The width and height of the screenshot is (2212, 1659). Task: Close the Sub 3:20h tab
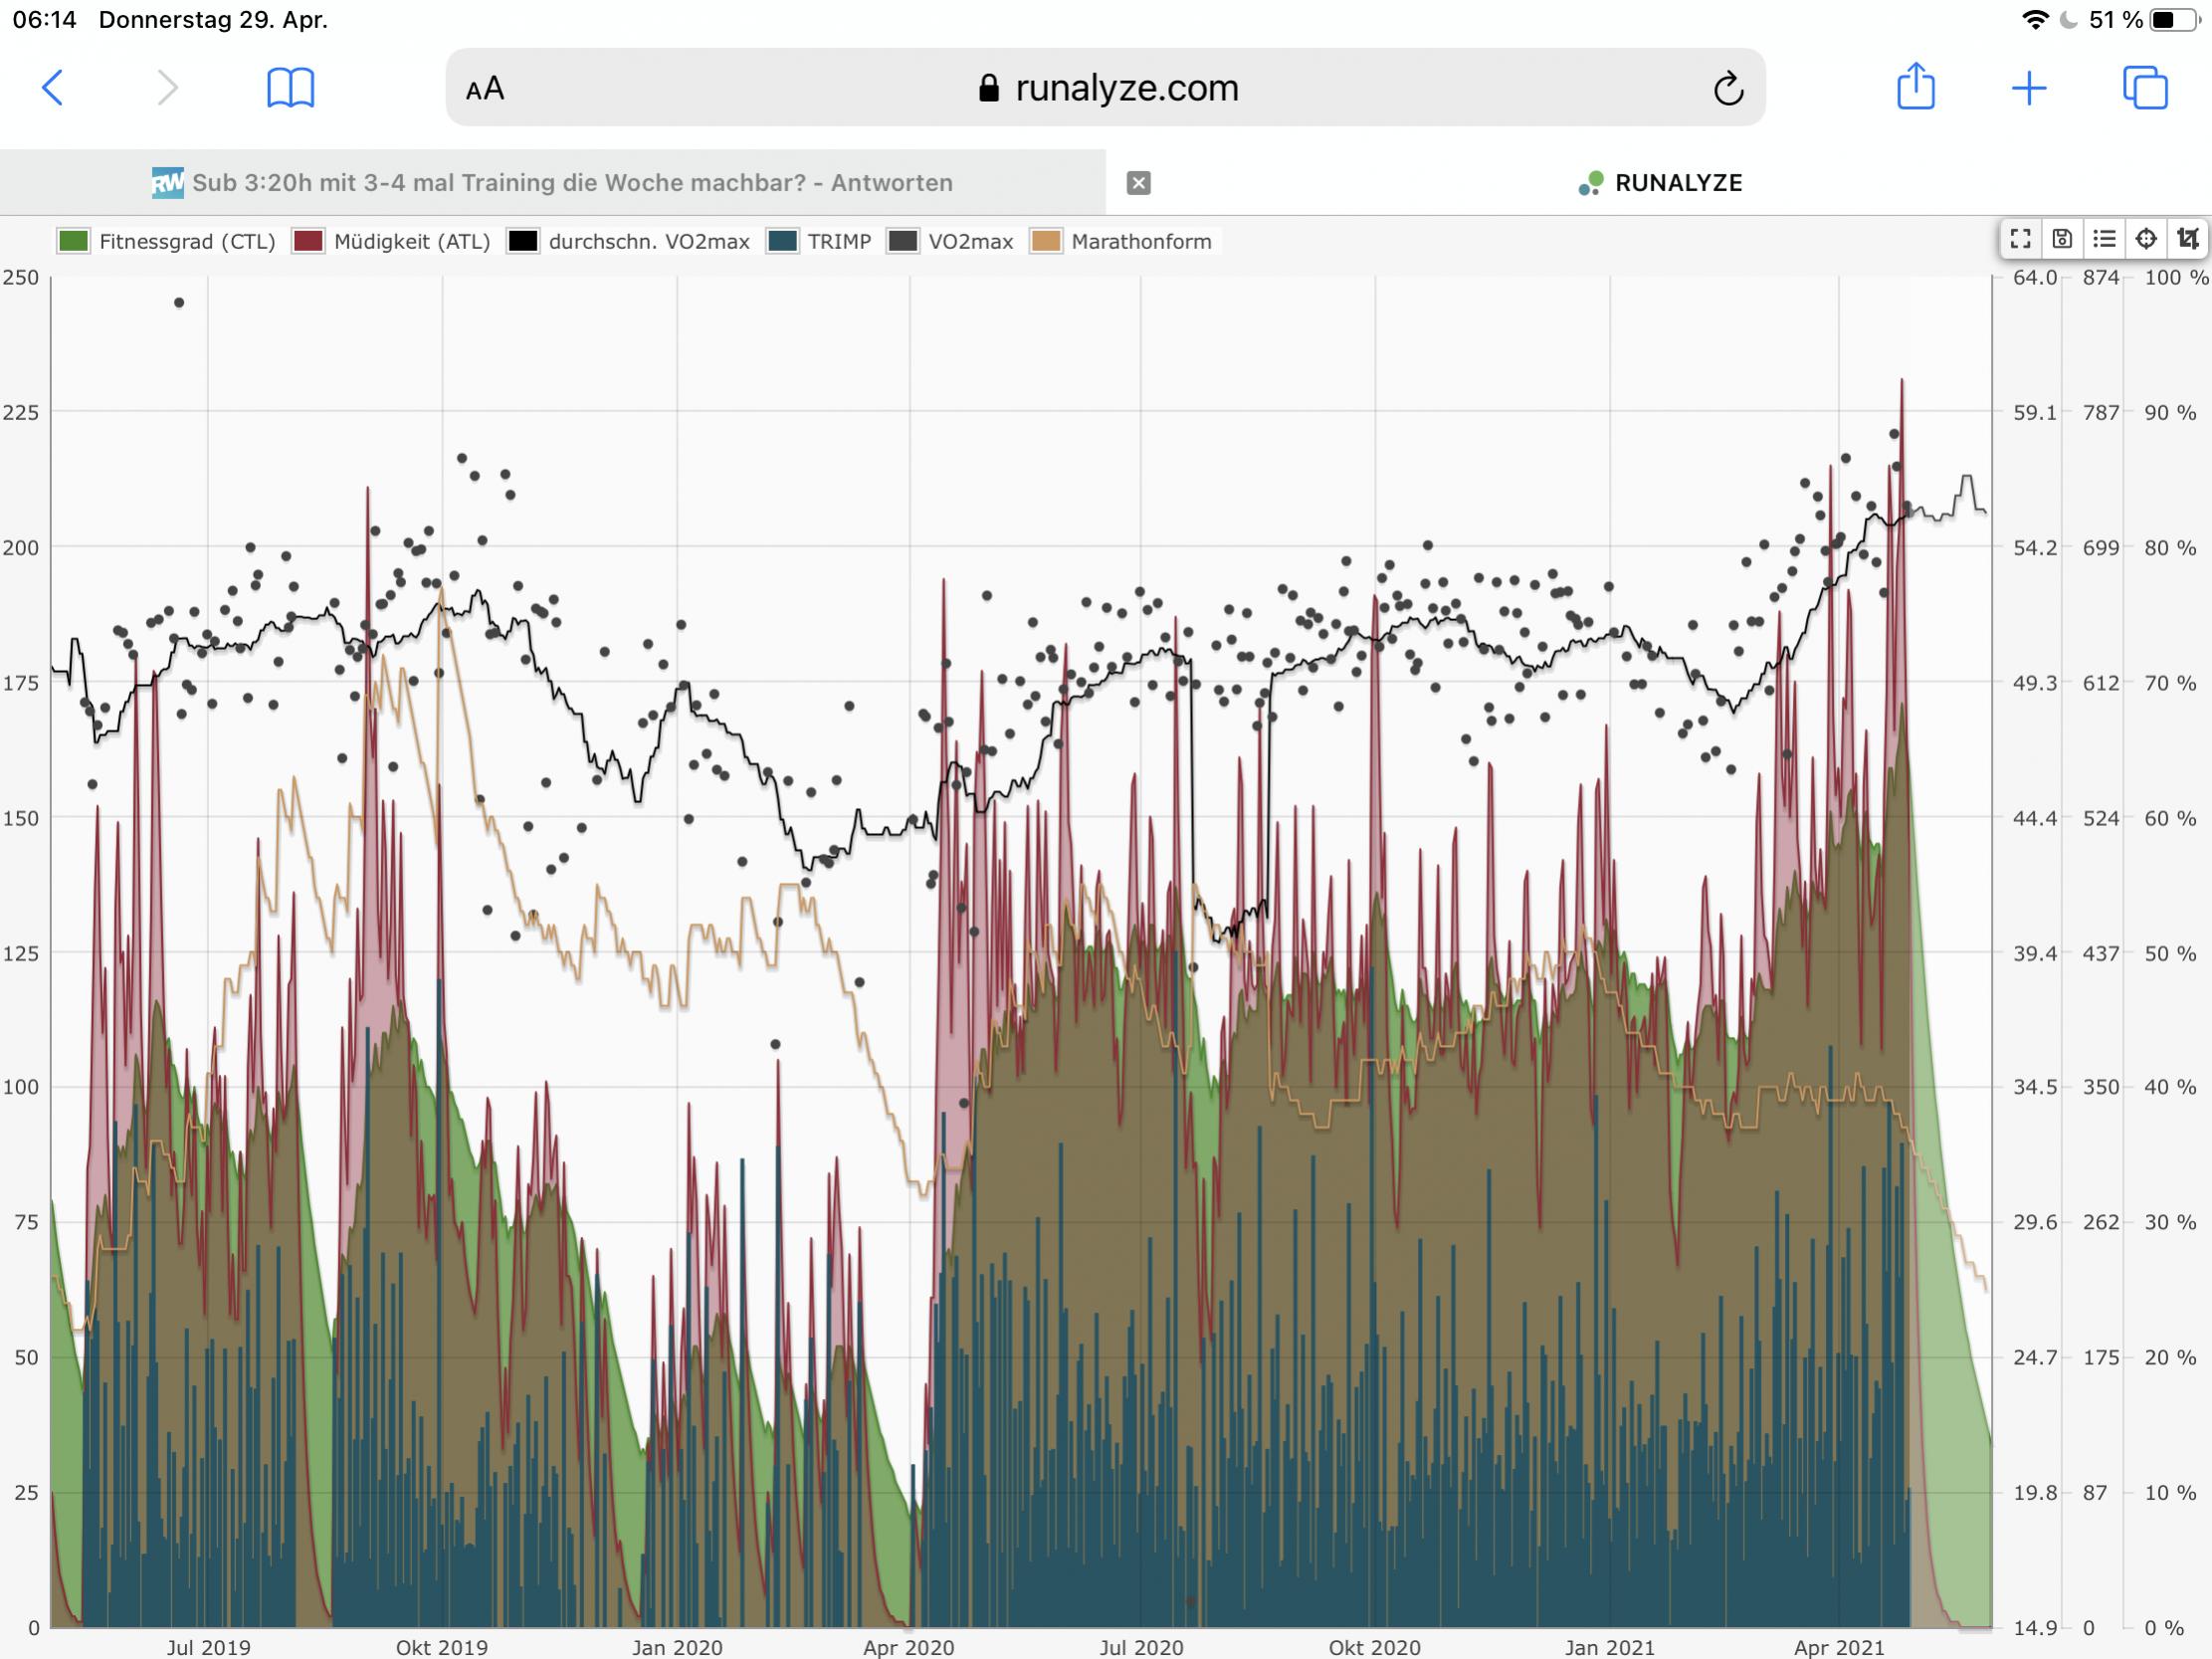pos(1138,183)
